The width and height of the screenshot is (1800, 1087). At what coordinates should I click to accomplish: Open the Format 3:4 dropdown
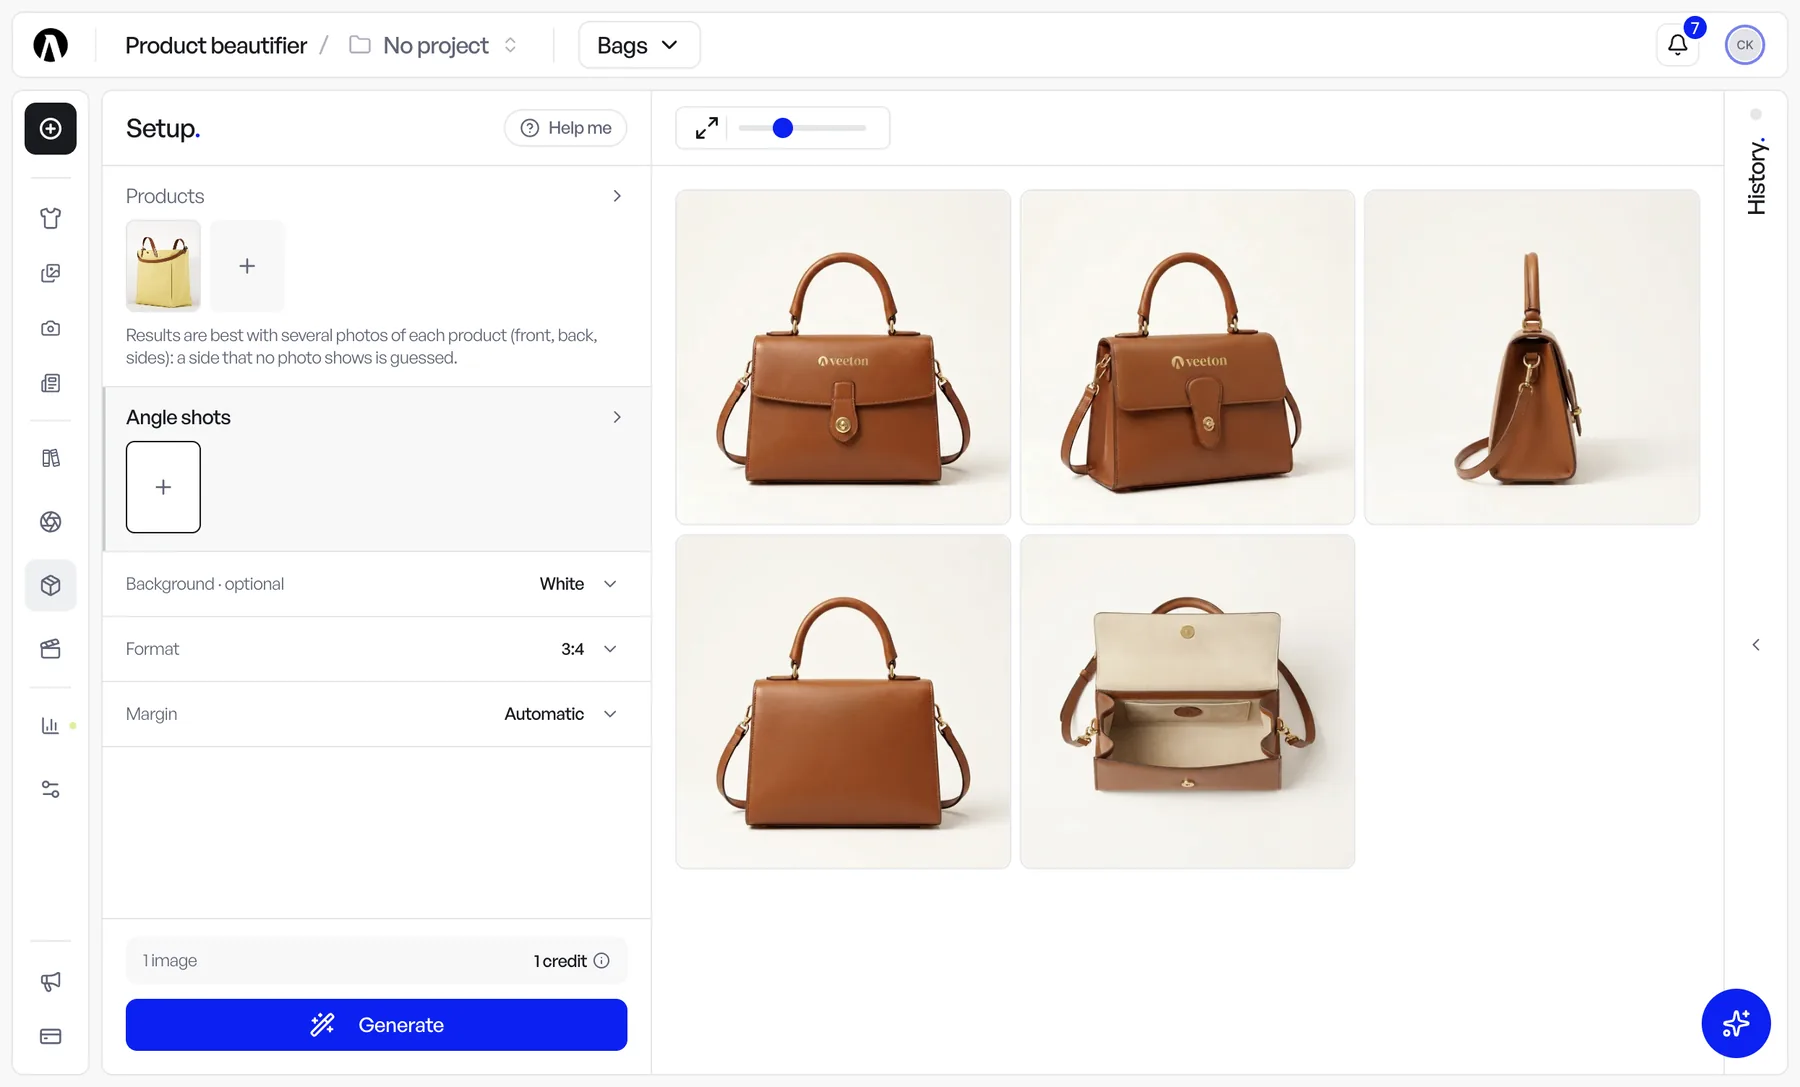tap(376, 649)
